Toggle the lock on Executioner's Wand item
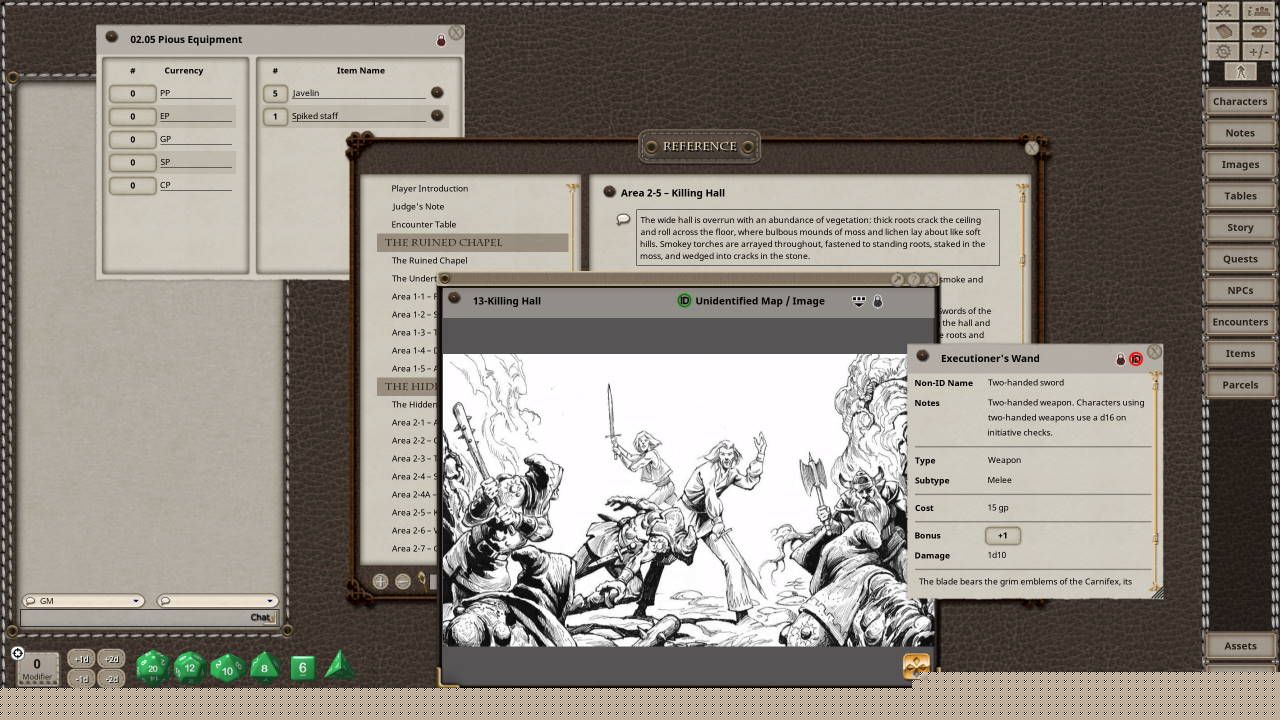The image size is (1280, 720). click(1121, 359)
